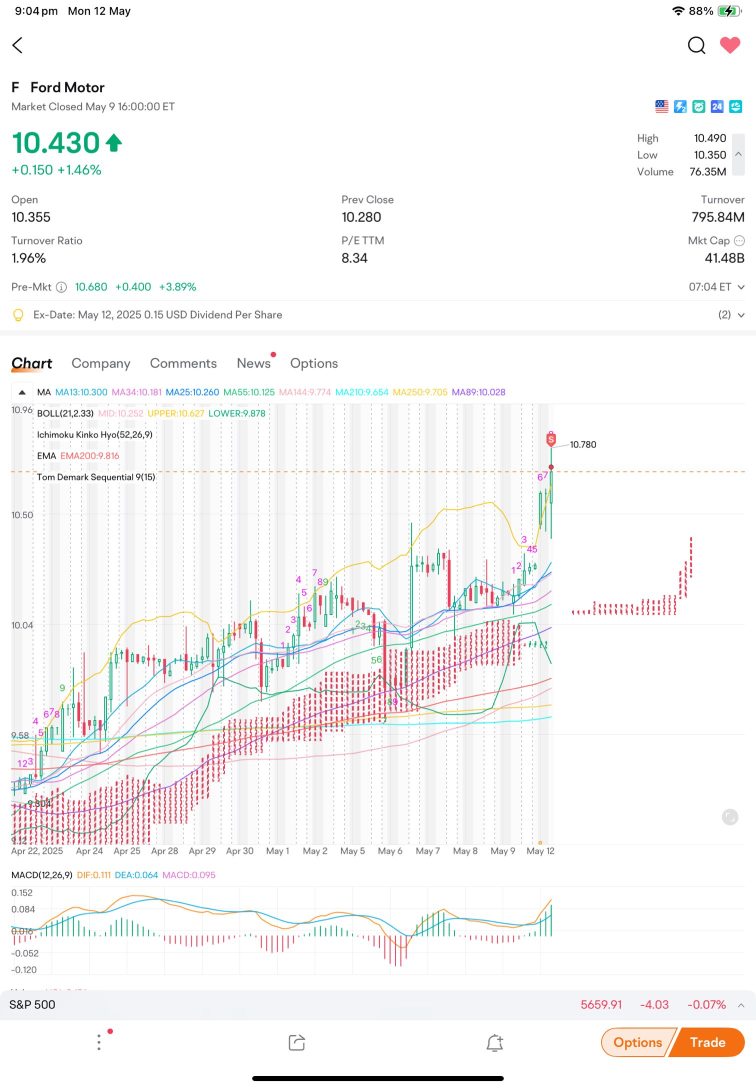756x1088 pixels.
Task: Open the News tab
Action: click(253, 364)
